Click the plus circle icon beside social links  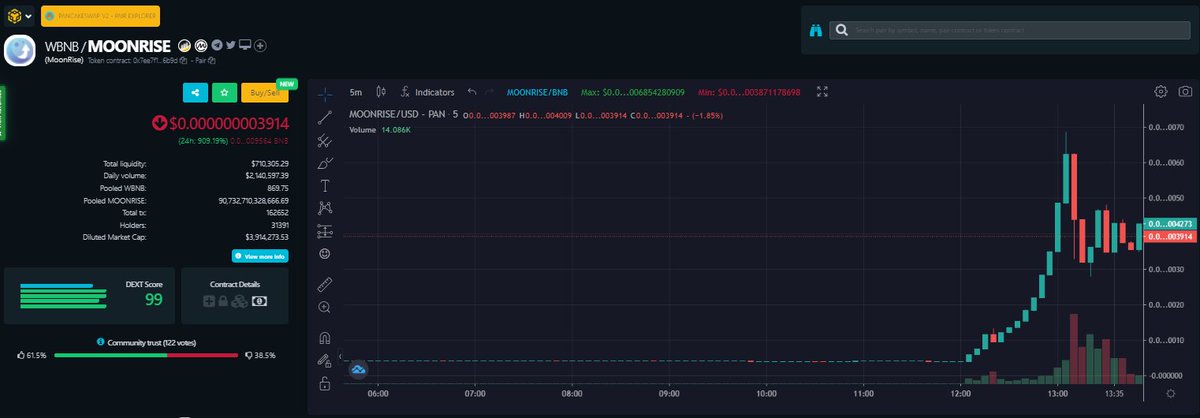[261, 45]
